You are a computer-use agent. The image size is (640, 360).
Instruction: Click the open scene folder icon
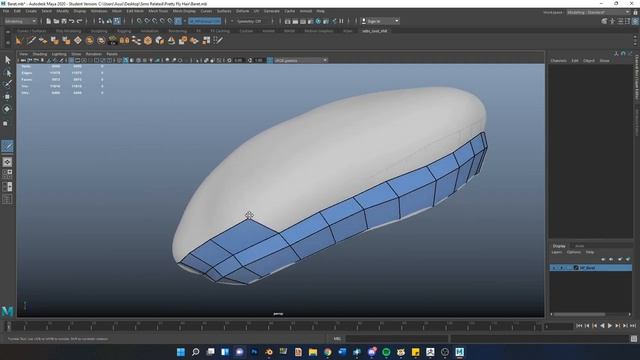pyautogui.click(x=56, y=21)
